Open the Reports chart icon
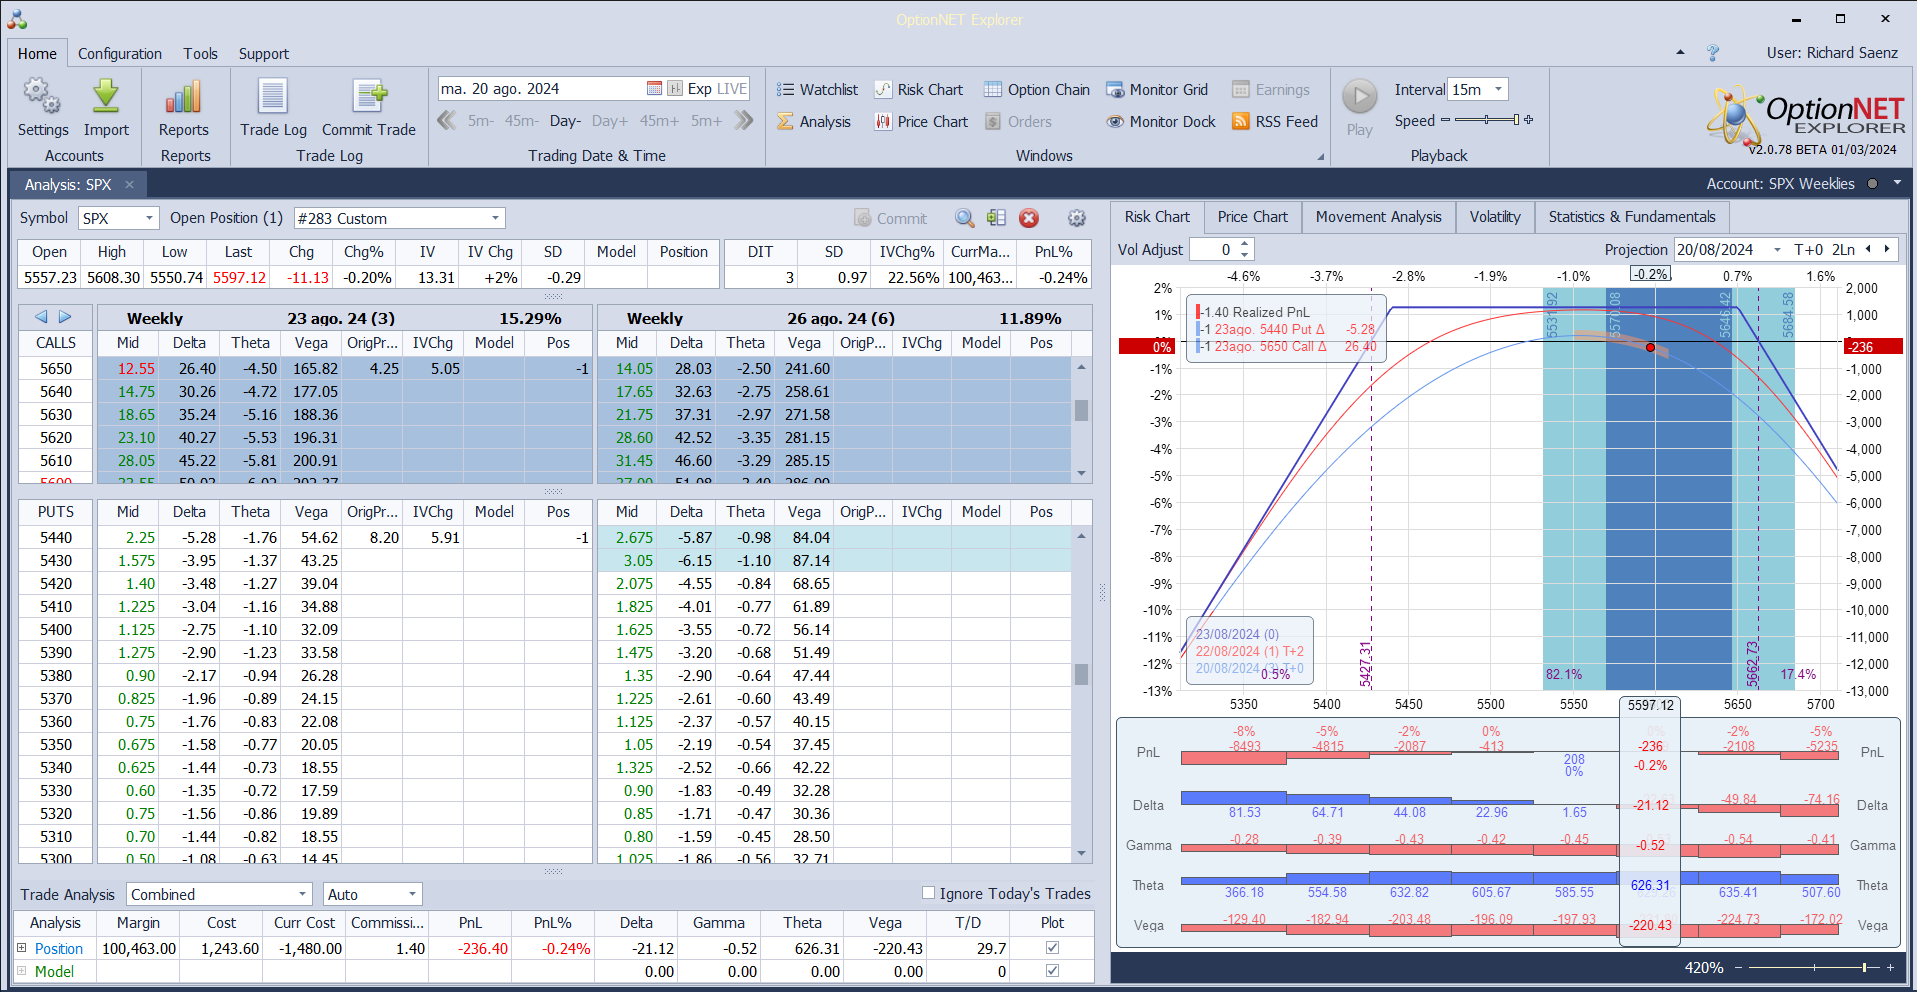The image size is (1917, 992). point(184,97)
